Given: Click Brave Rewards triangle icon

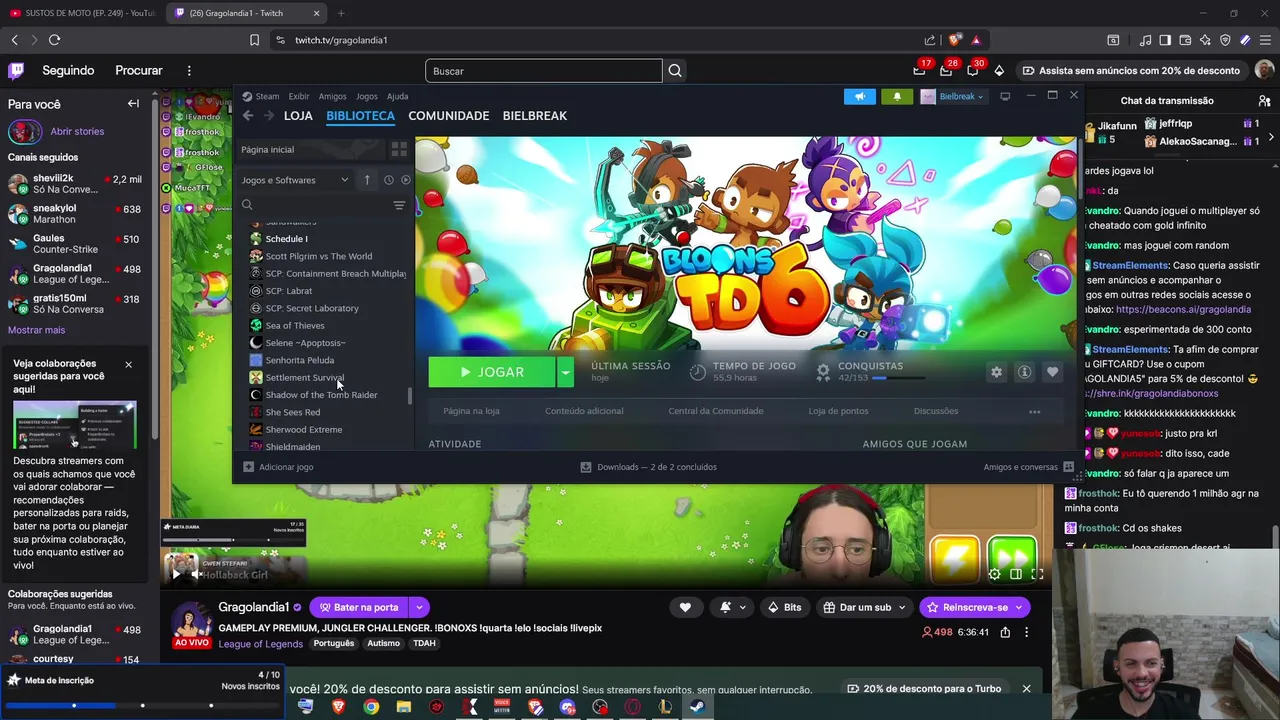Looking at the screenshot, I should coord(976,40).
